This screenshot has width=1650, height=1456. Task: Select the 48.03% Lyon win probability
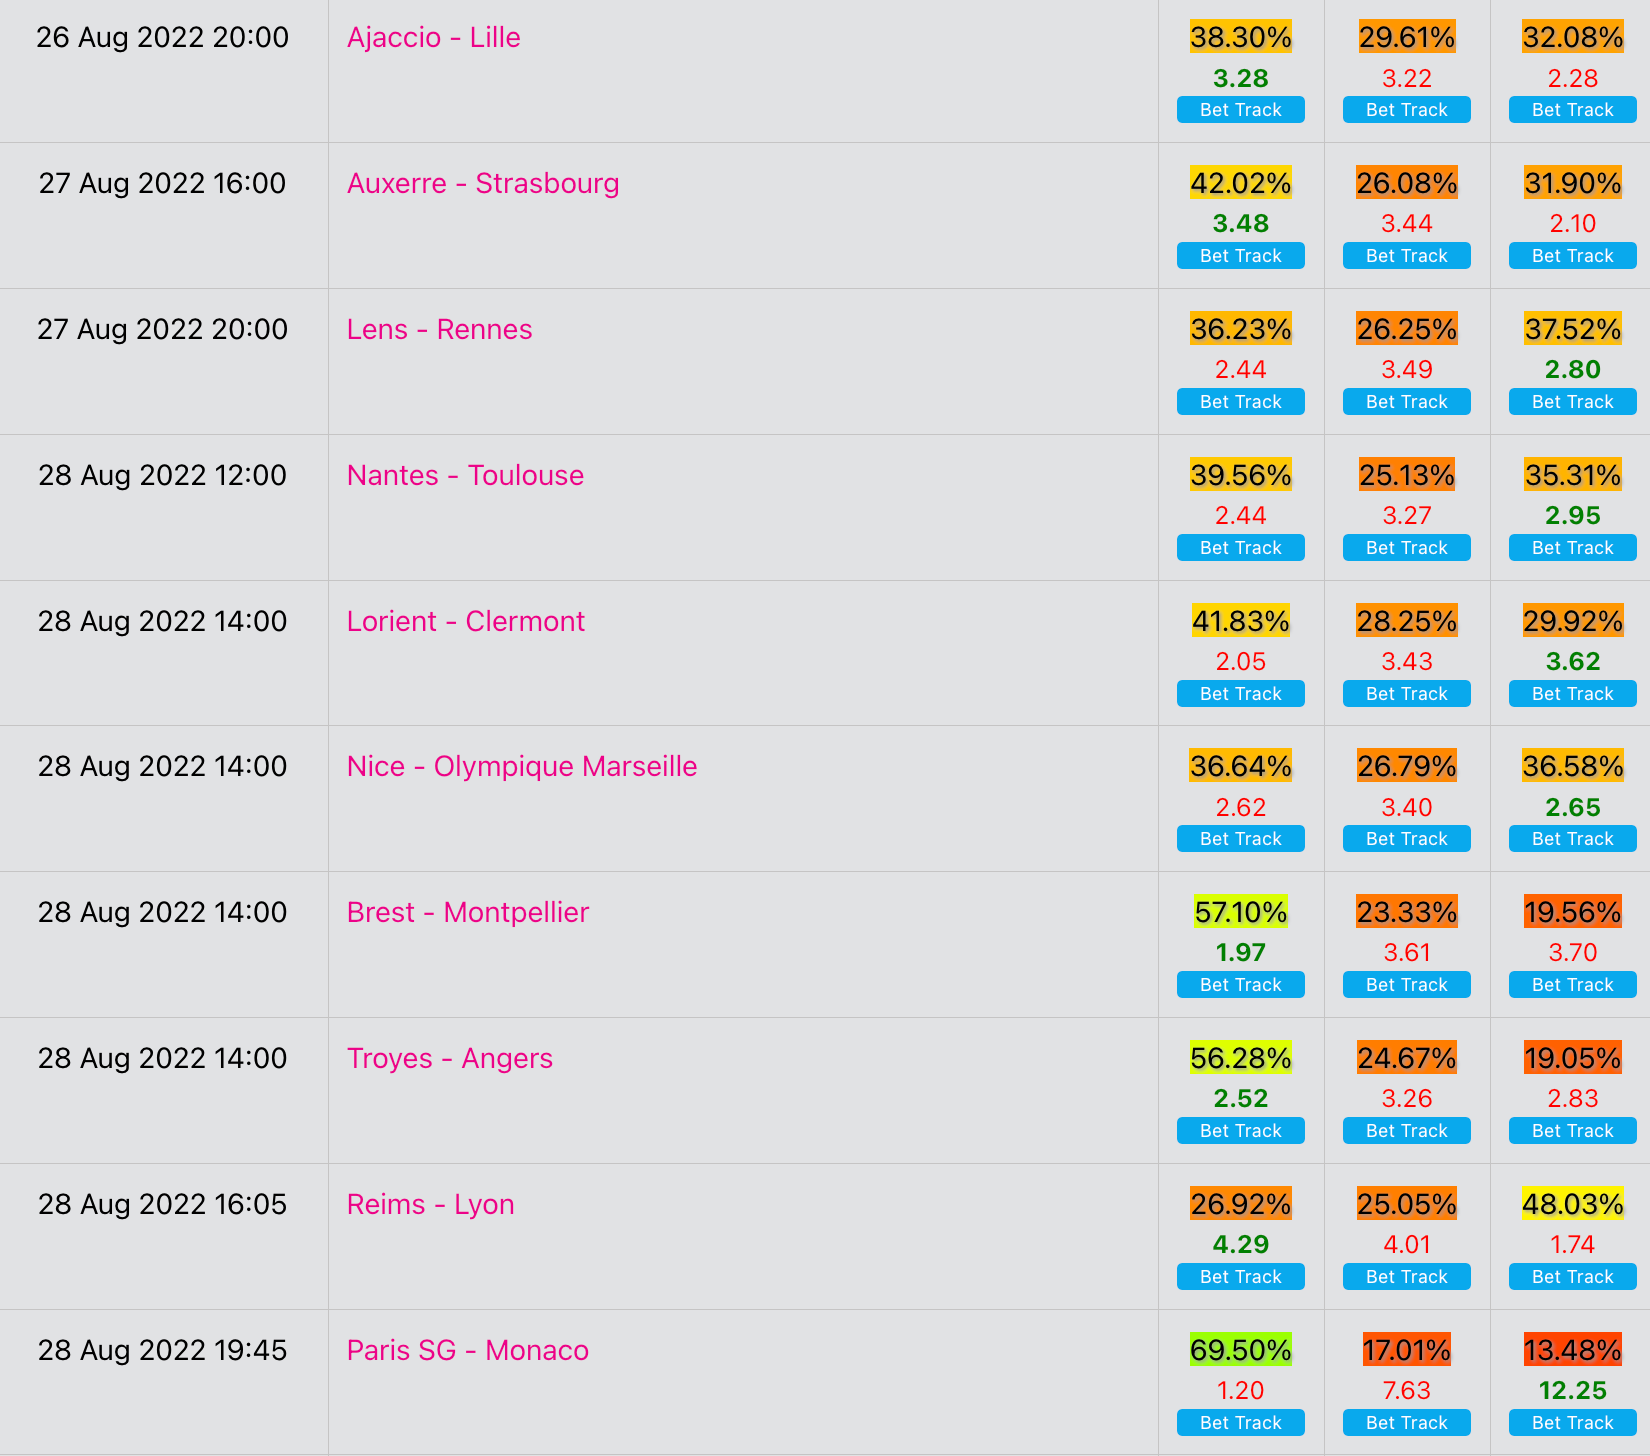(x=1573, y=1204)
